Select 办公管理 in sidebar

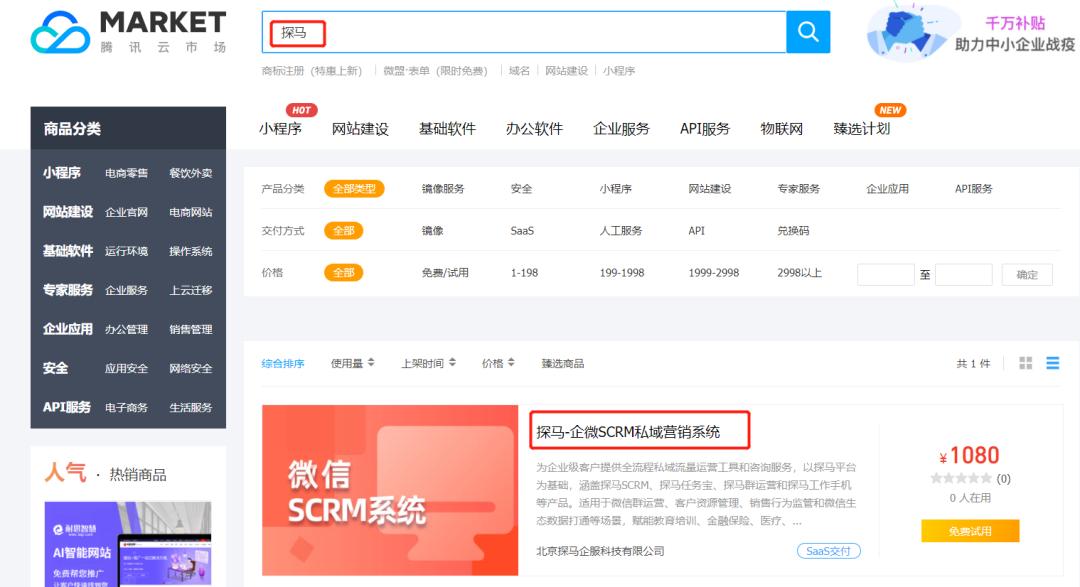click(x=126, y=329)
